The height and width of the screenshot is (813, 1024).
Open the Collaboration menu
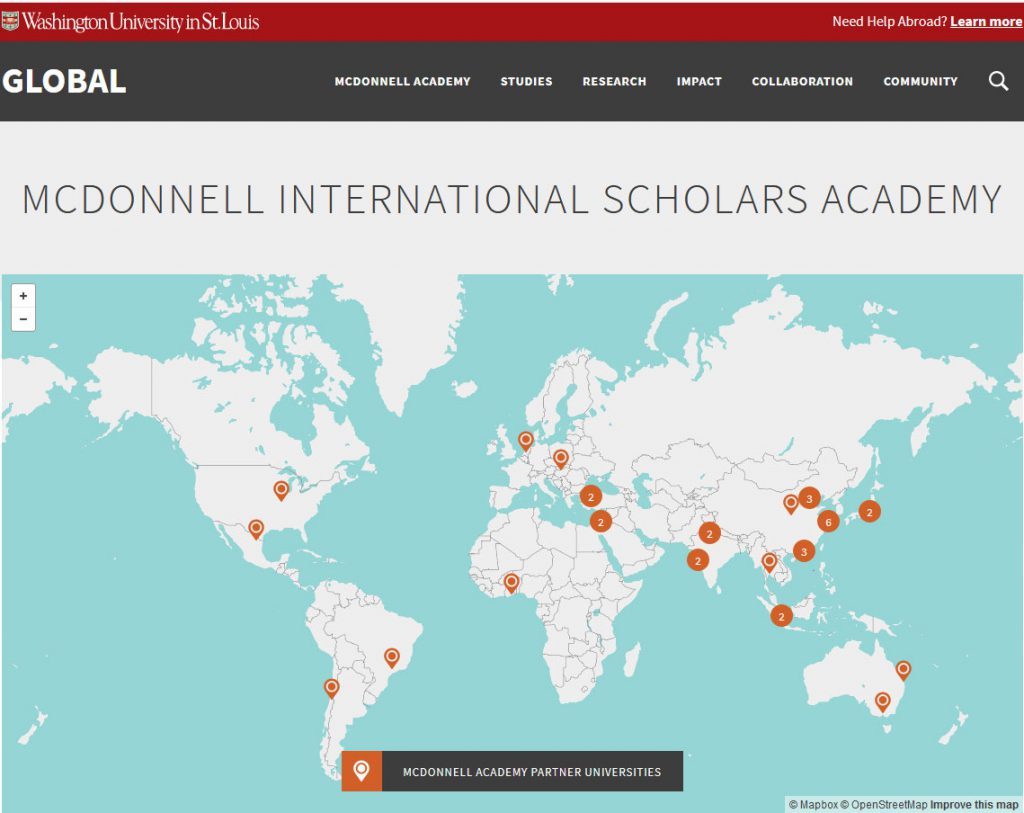(803, 82)
